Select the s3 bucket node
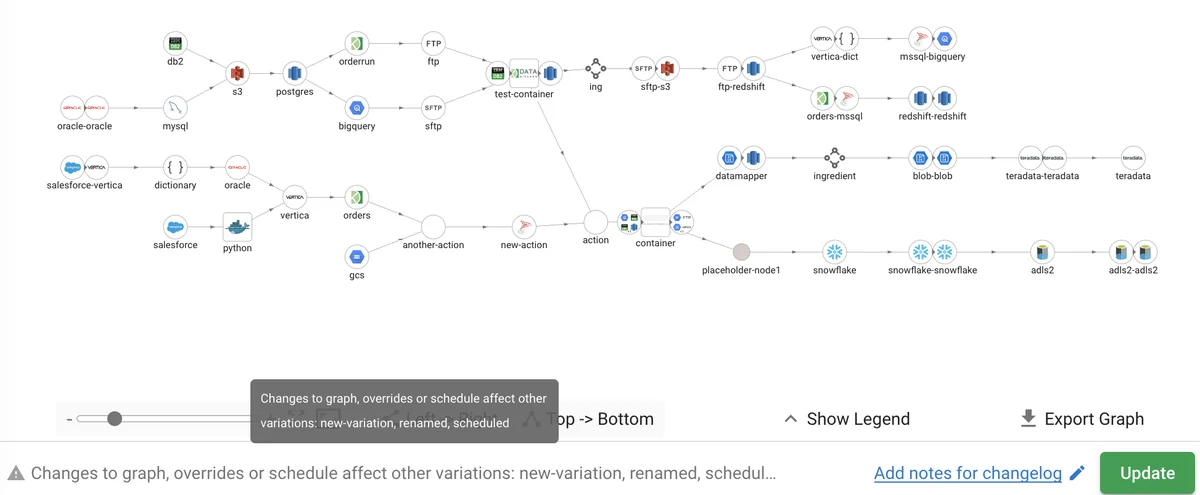1200x495 pixels. (x=237, y=72)
